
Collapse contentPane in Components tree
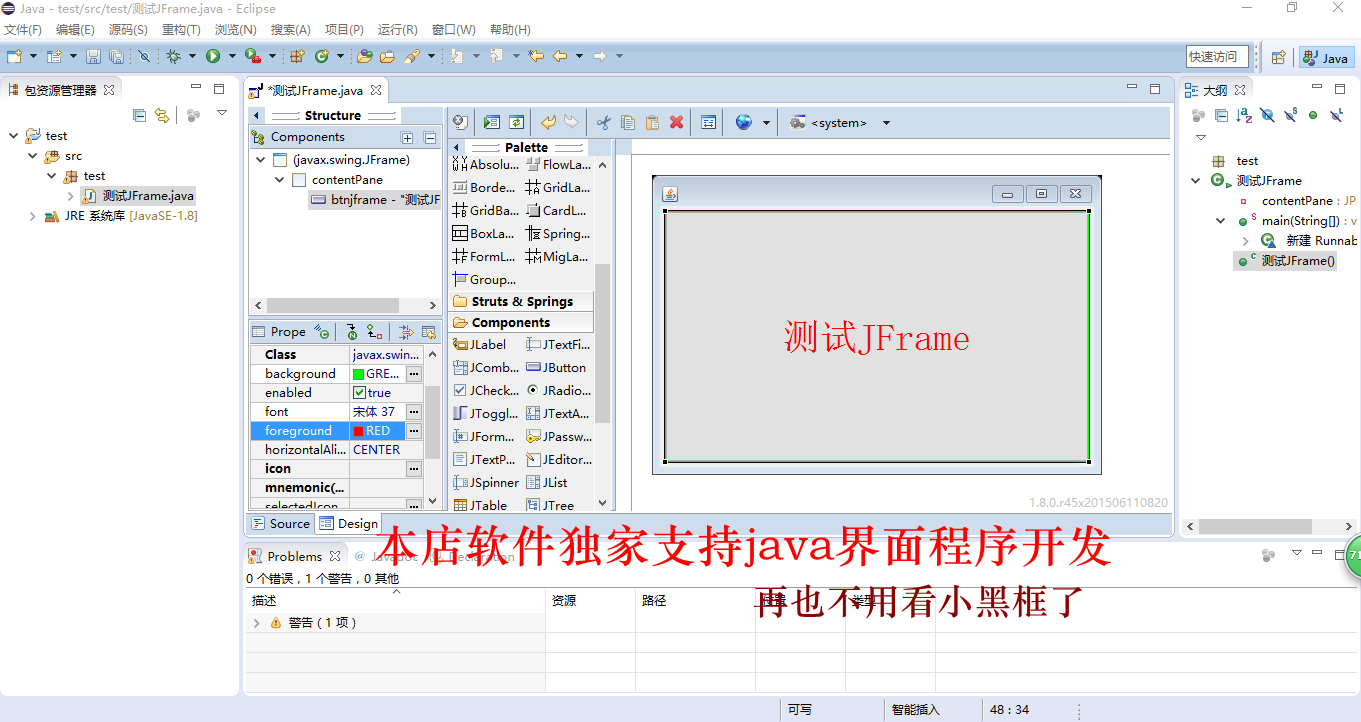(280, 180)
